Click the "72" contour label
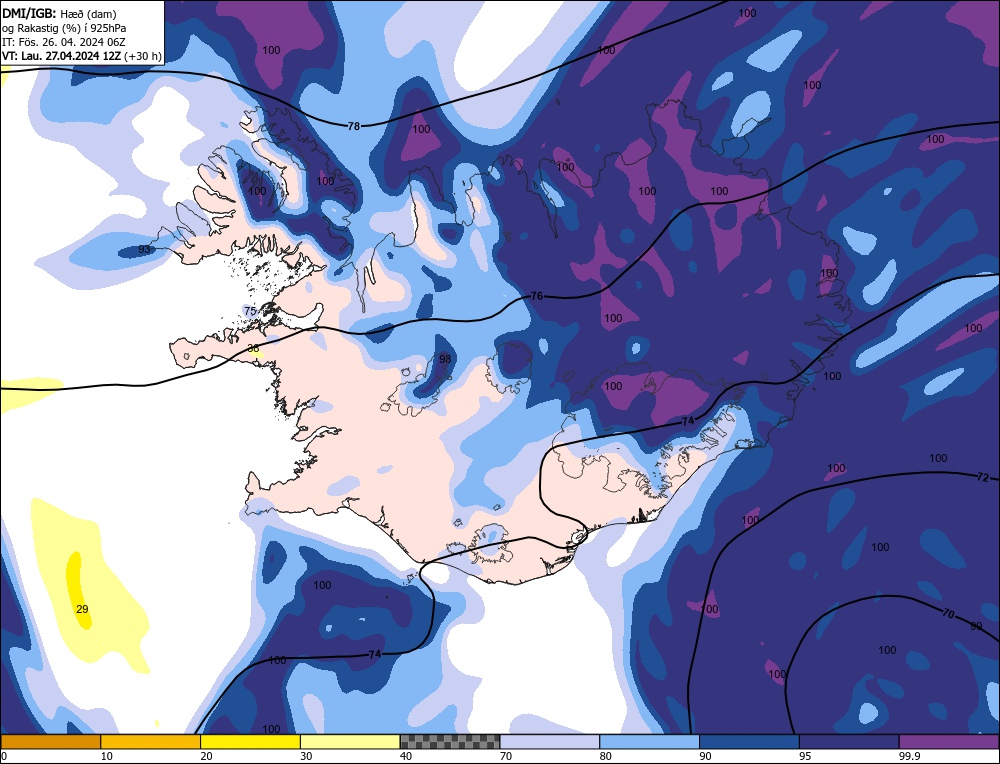1000x764 pixels. point(983,477)
